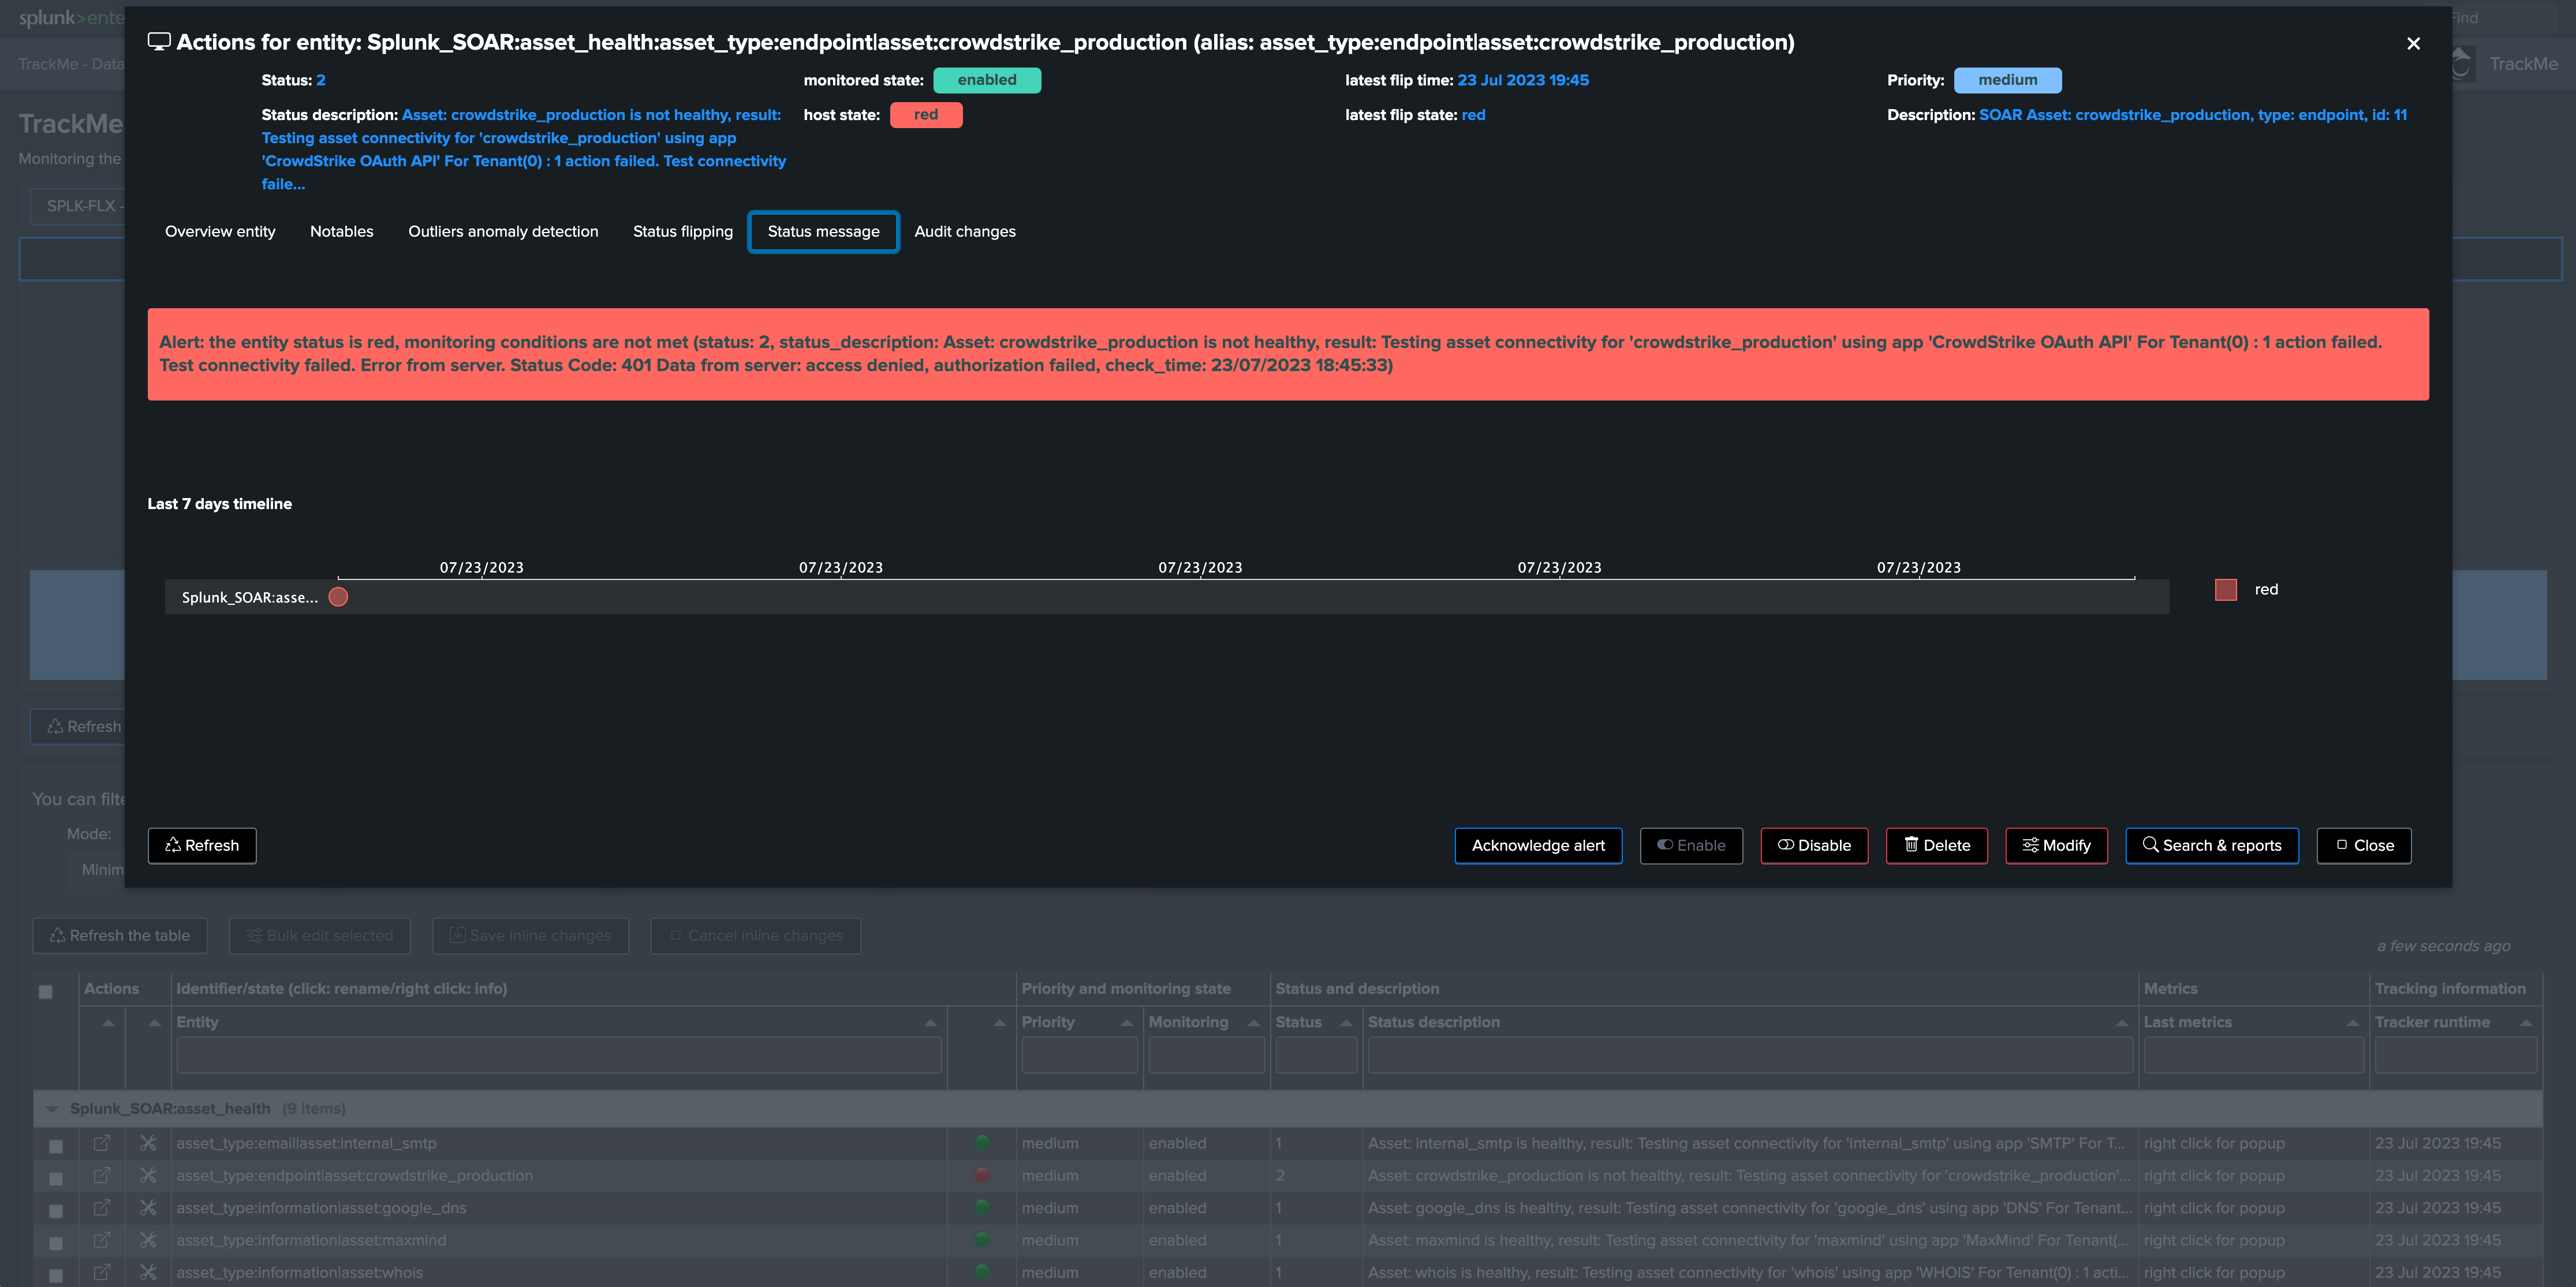The height and width of the screenshot is (1287, 2576).
Task: Switch to Overview entity tab
Action: tap(220, 232)
